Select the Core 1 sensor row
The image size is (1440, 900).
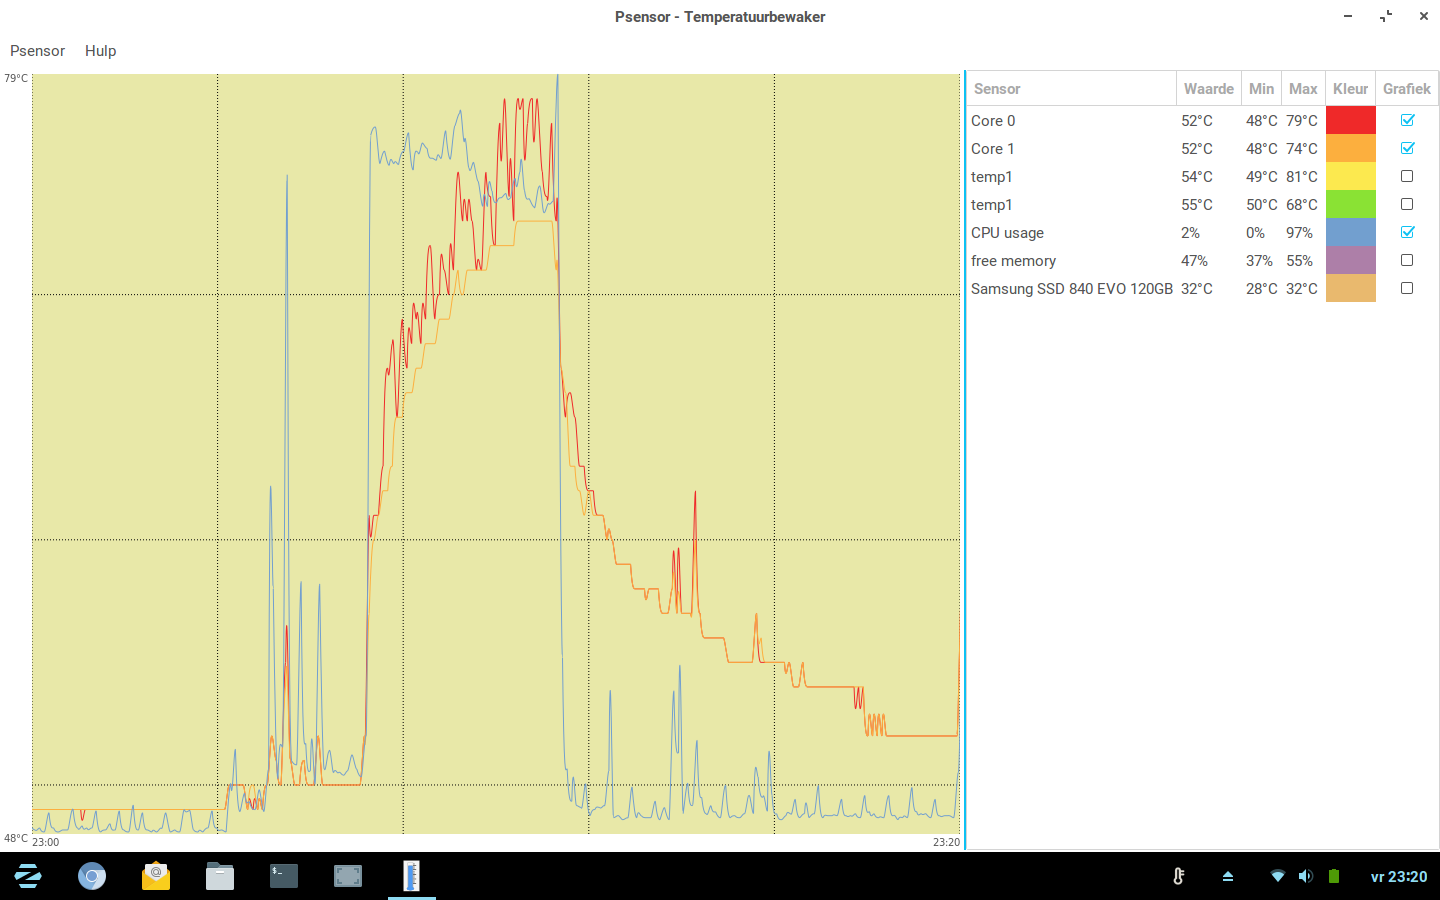click(x=1202, y=148)
